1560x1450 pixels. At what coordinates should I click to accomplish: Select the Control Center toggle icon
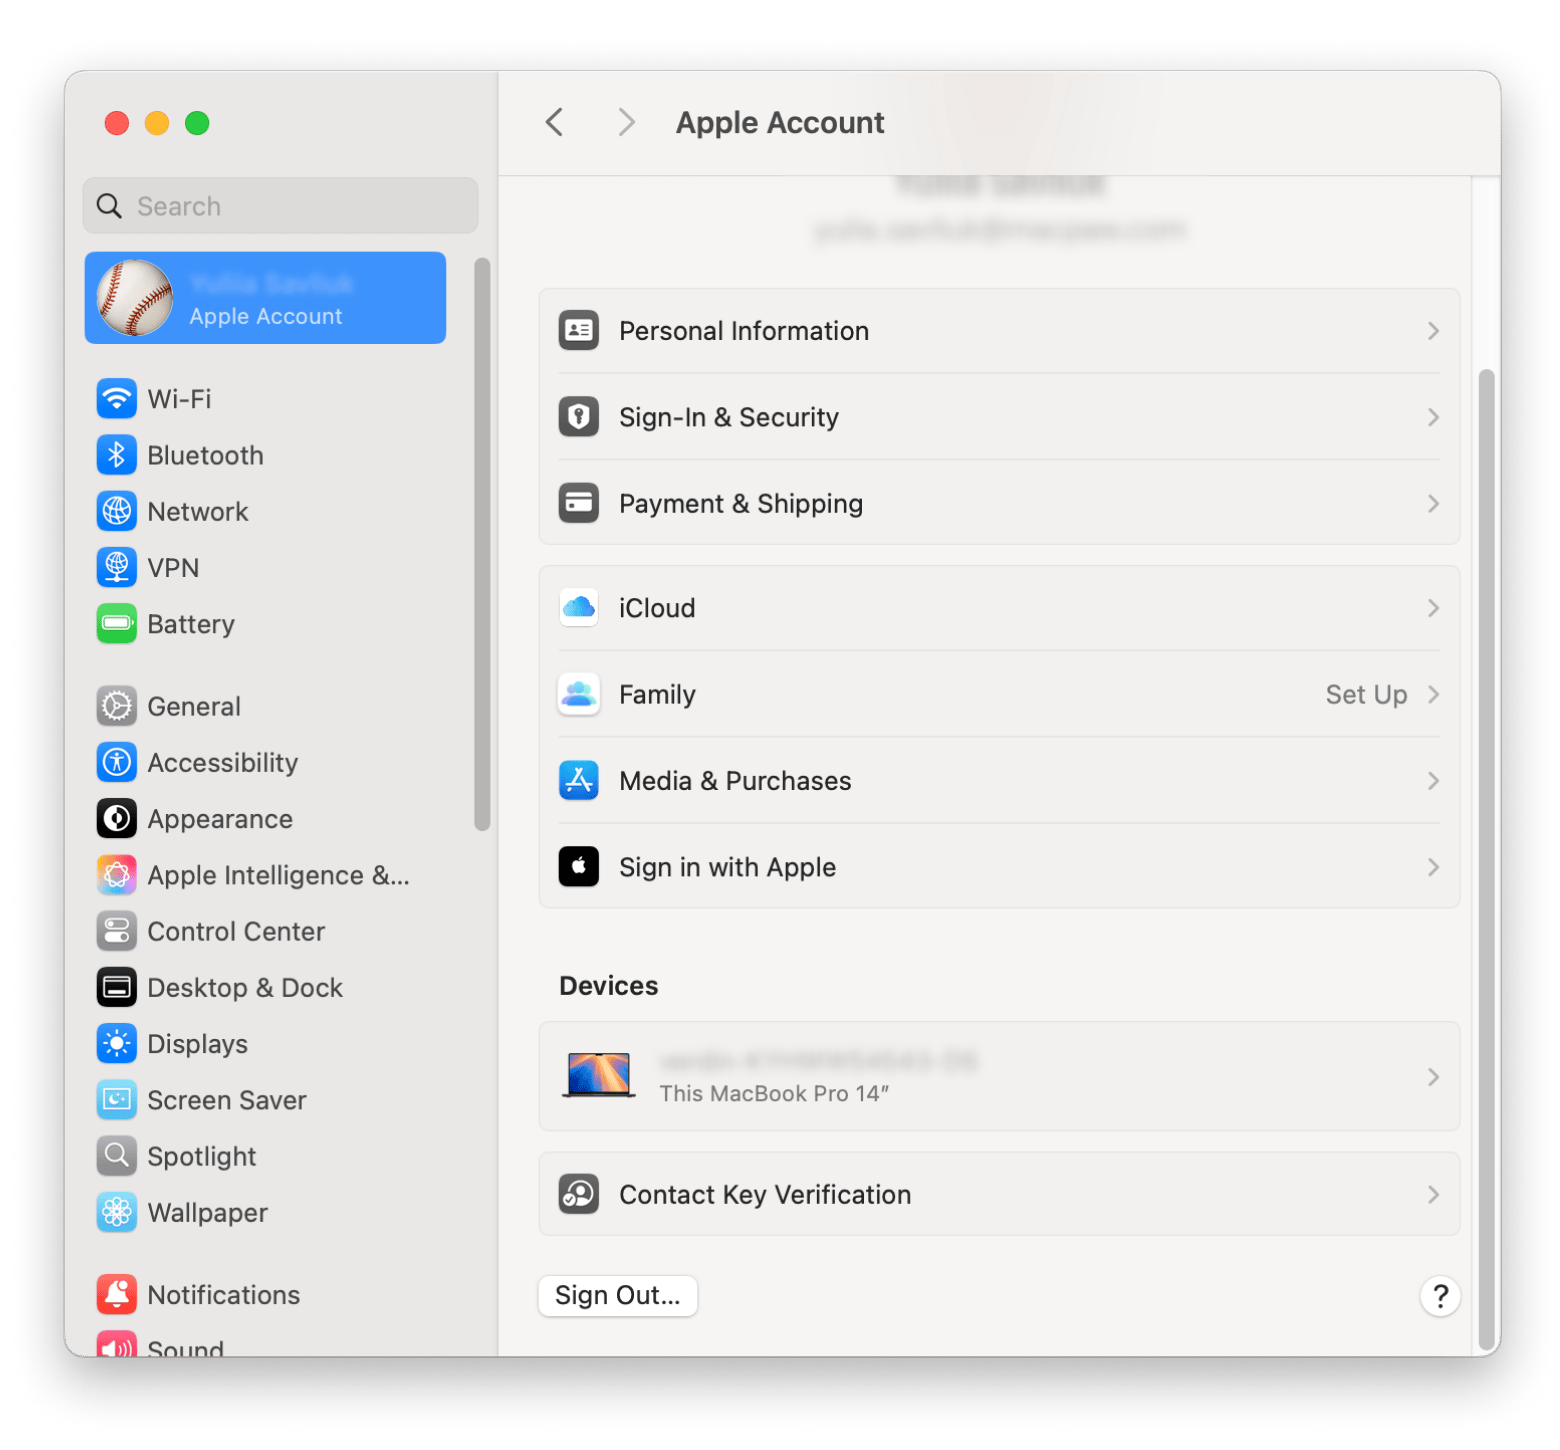117,931
